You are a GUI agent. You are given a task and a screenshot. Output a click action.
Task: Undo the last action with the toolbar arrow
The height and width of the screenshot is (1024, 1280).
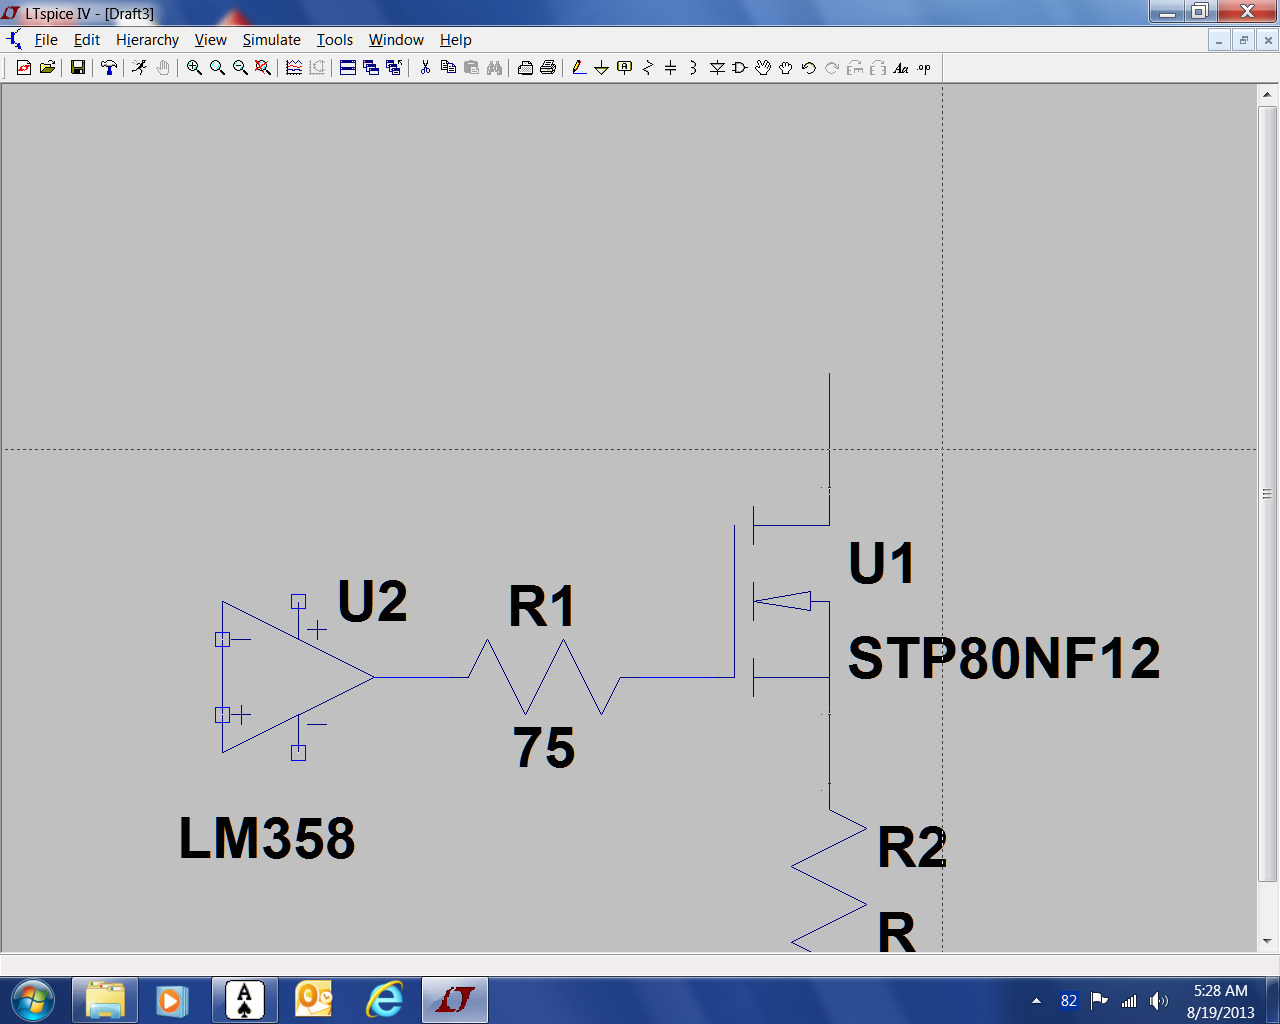point(809,68)
